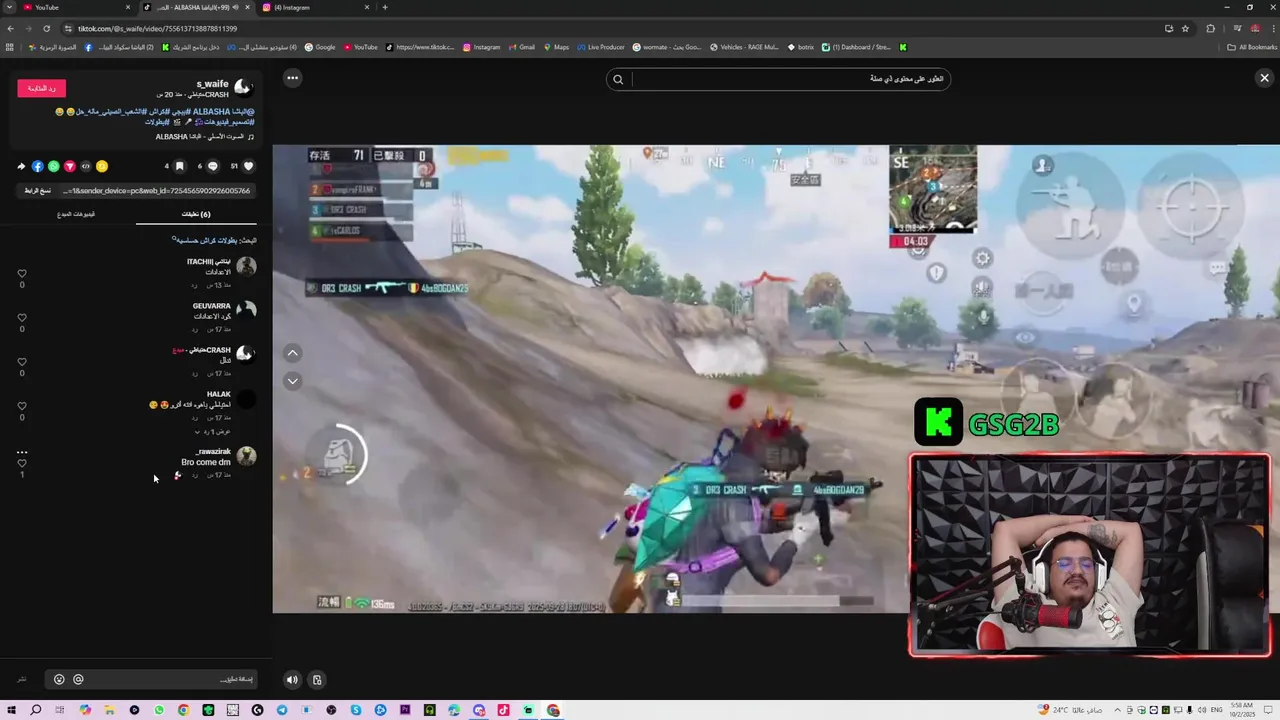Image resolution: width=1280 pixels, height=720 pixels.
Task: Open TikTok app from the taskbar
Action: (x=503, y=710)
